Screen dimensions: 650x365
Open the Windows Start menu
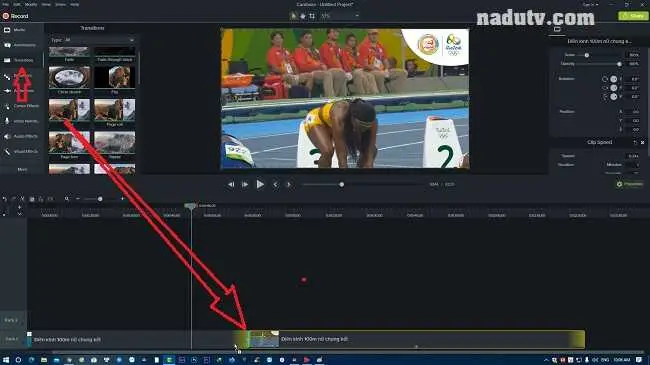6,360
